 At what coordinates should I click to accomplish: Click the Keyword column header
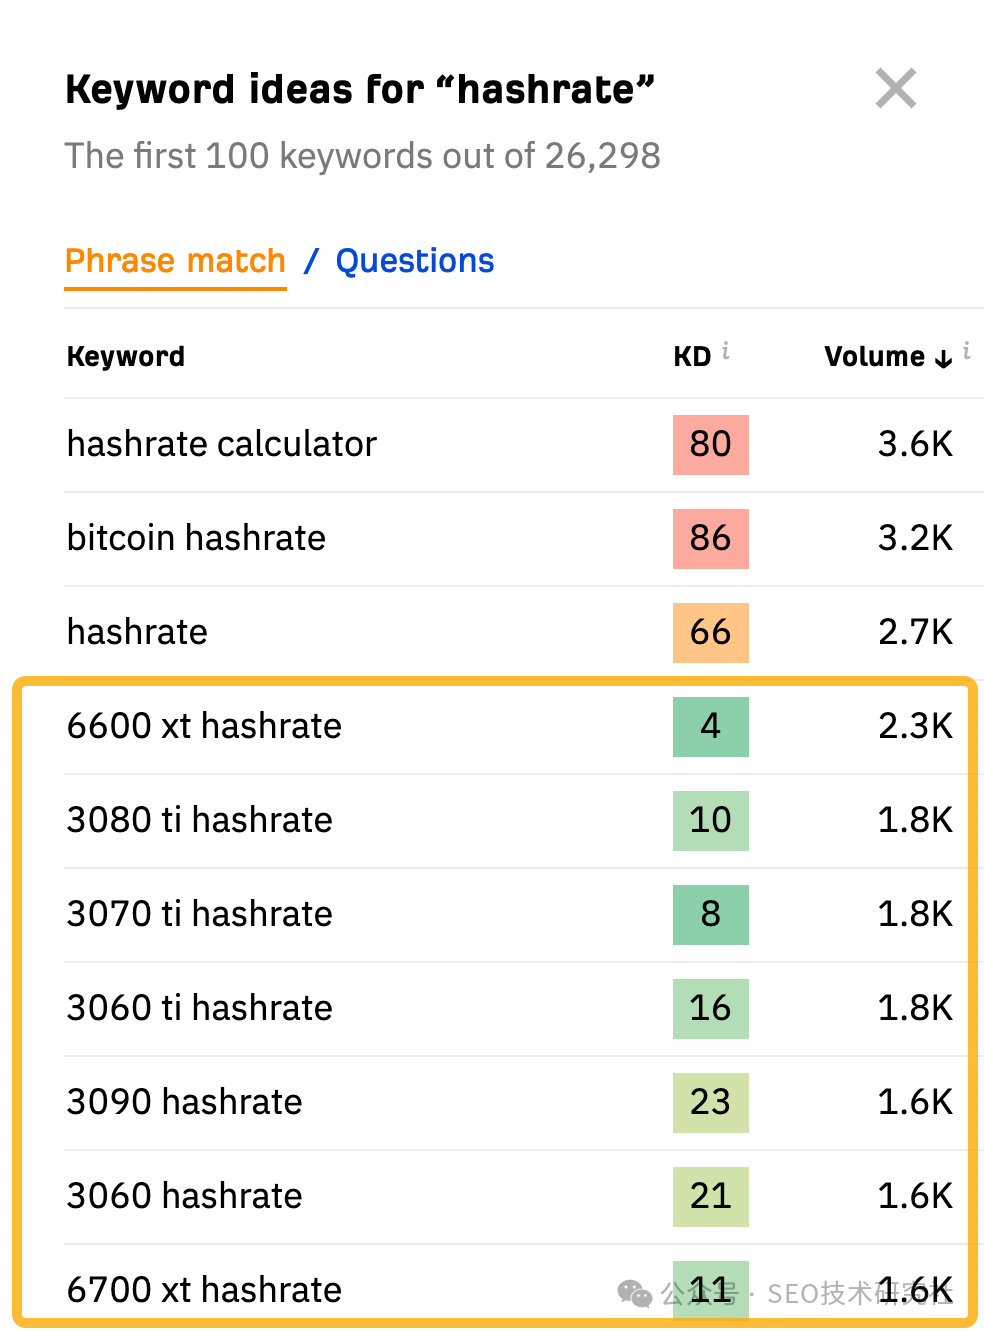tap(126, 357)
